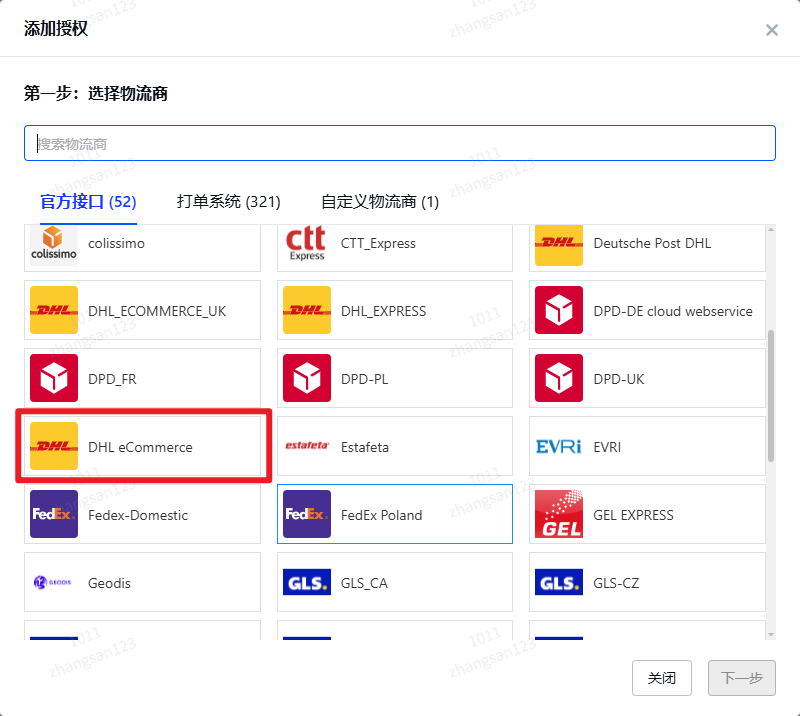Click the Fedex-Domestic purple logo
The image size is (800, 716).
(54, 514)
